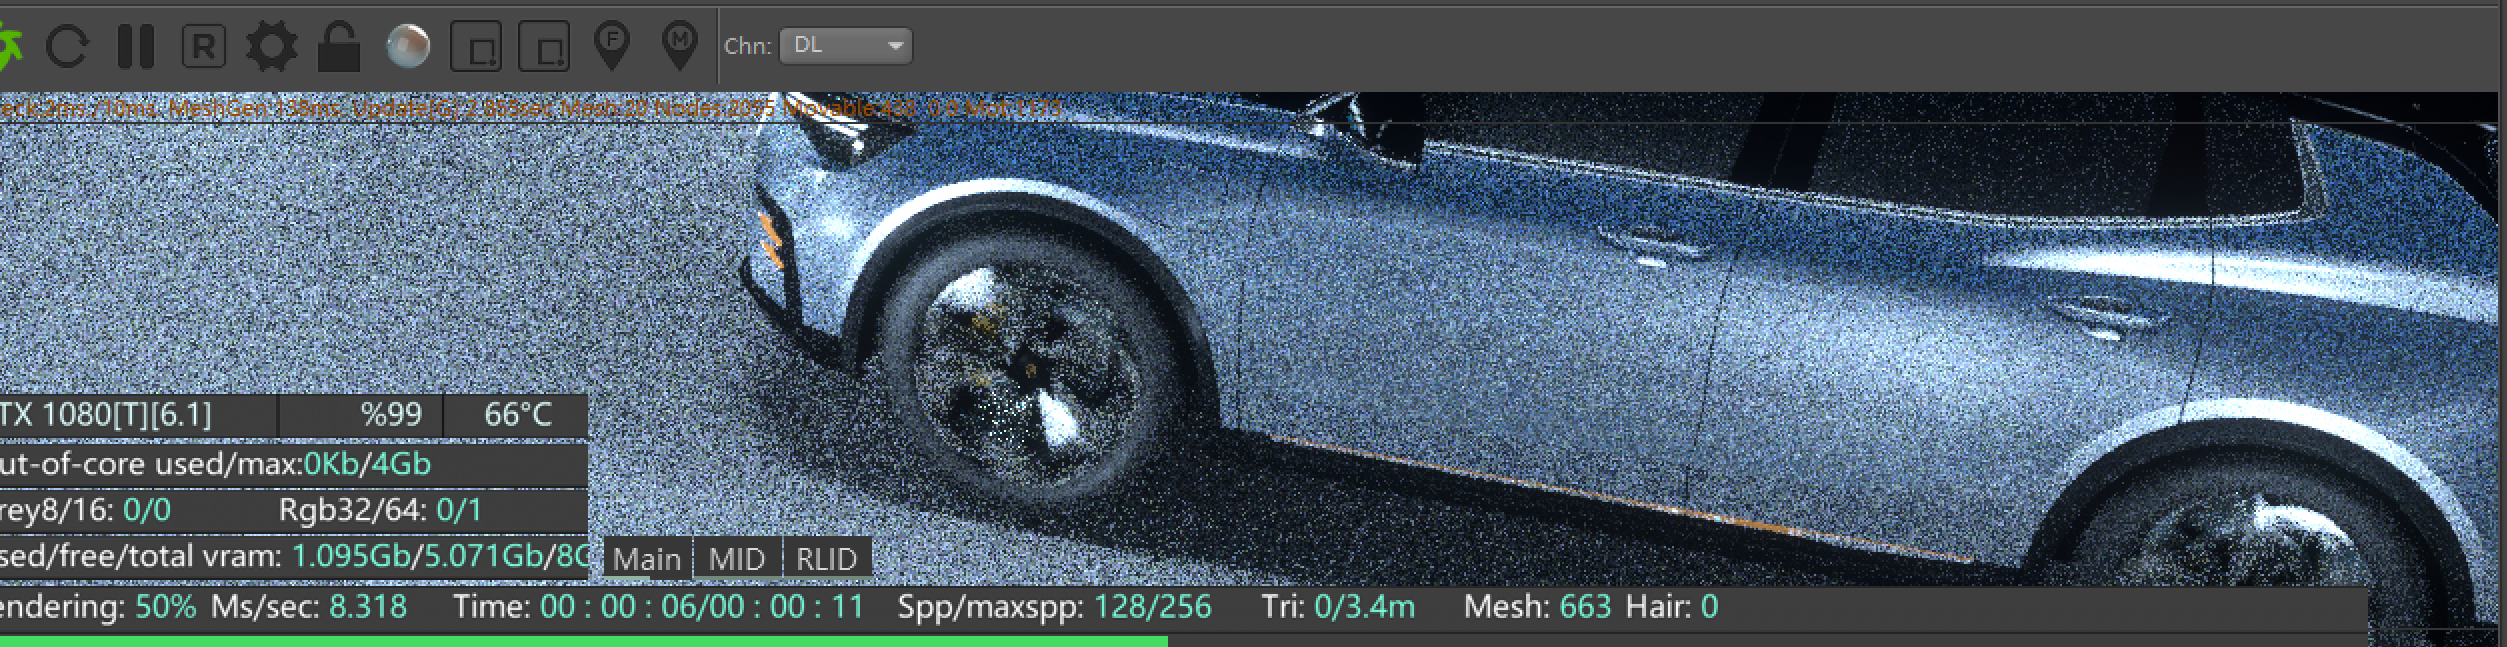
Task: Click the Tri 0/3.4m readout
Action: click(1338, 606)
